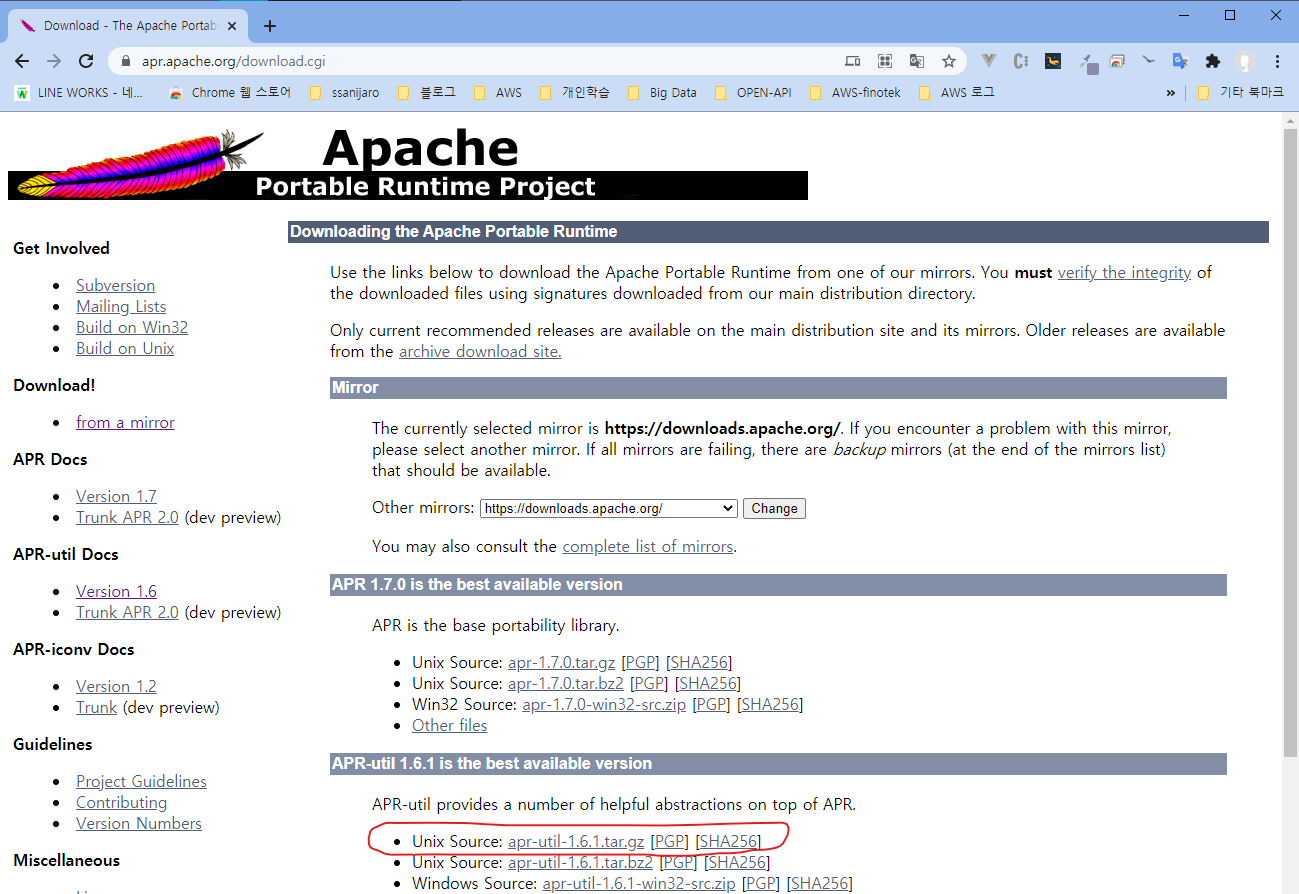The image size is (1299, 894).
Task: Open the whale extension icon
Action: [1053, 61]
